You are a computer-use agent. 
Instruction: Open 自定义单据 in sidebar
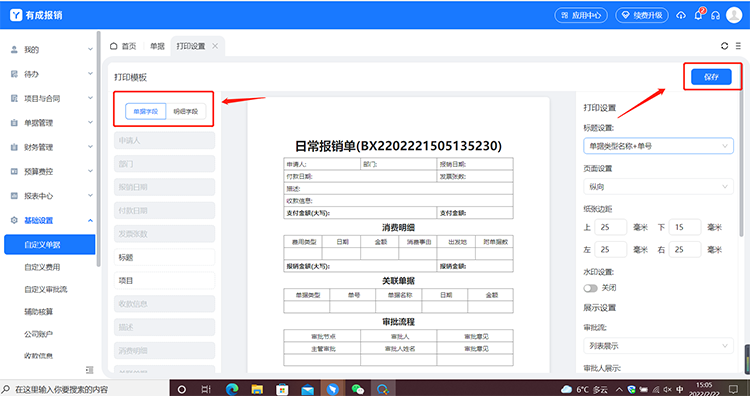pyautogui.click(x=50, y=244)
